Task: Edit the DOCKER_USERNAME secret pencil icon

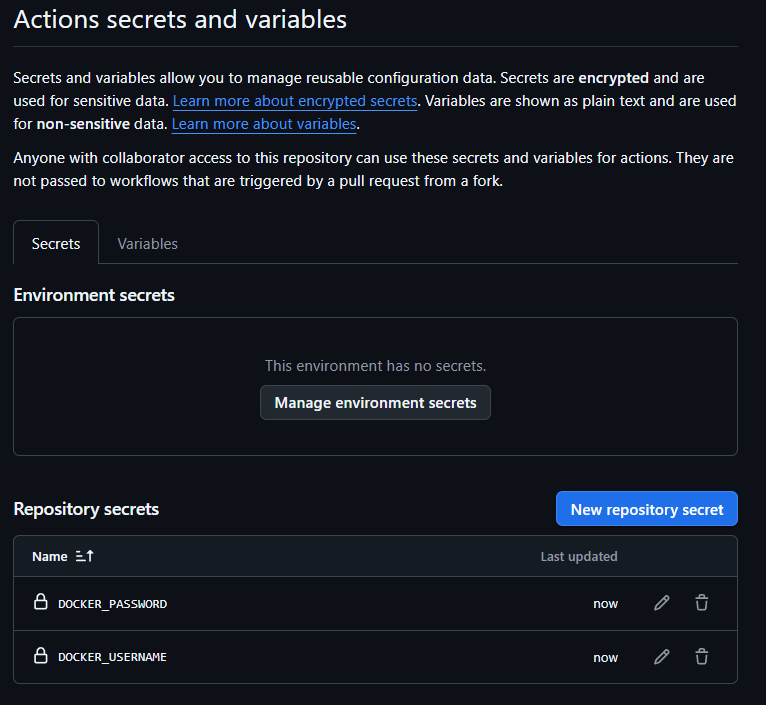Action: point(661,657)
